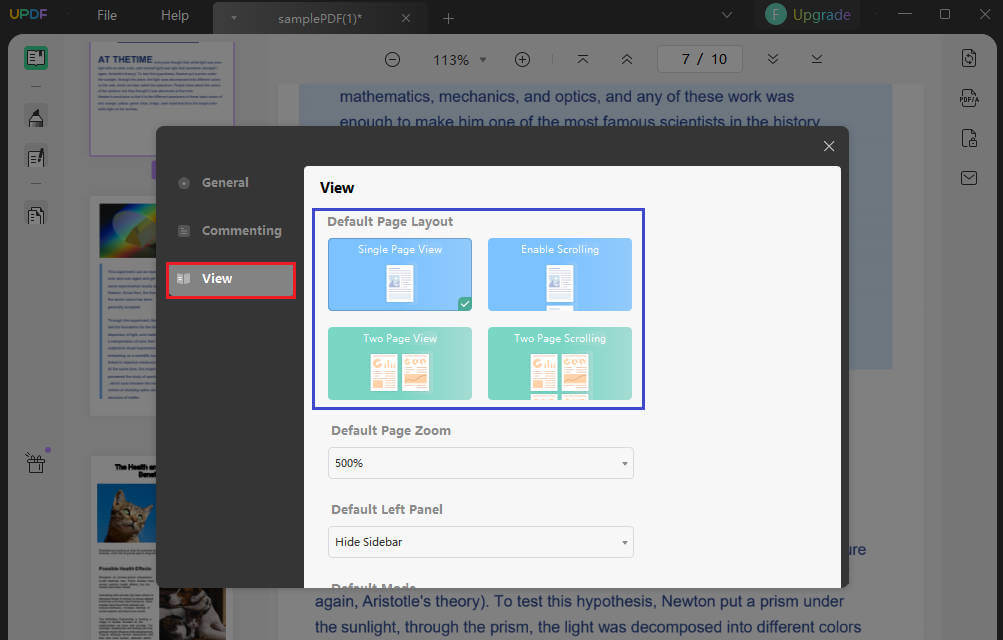Select the General settings category

224,182
